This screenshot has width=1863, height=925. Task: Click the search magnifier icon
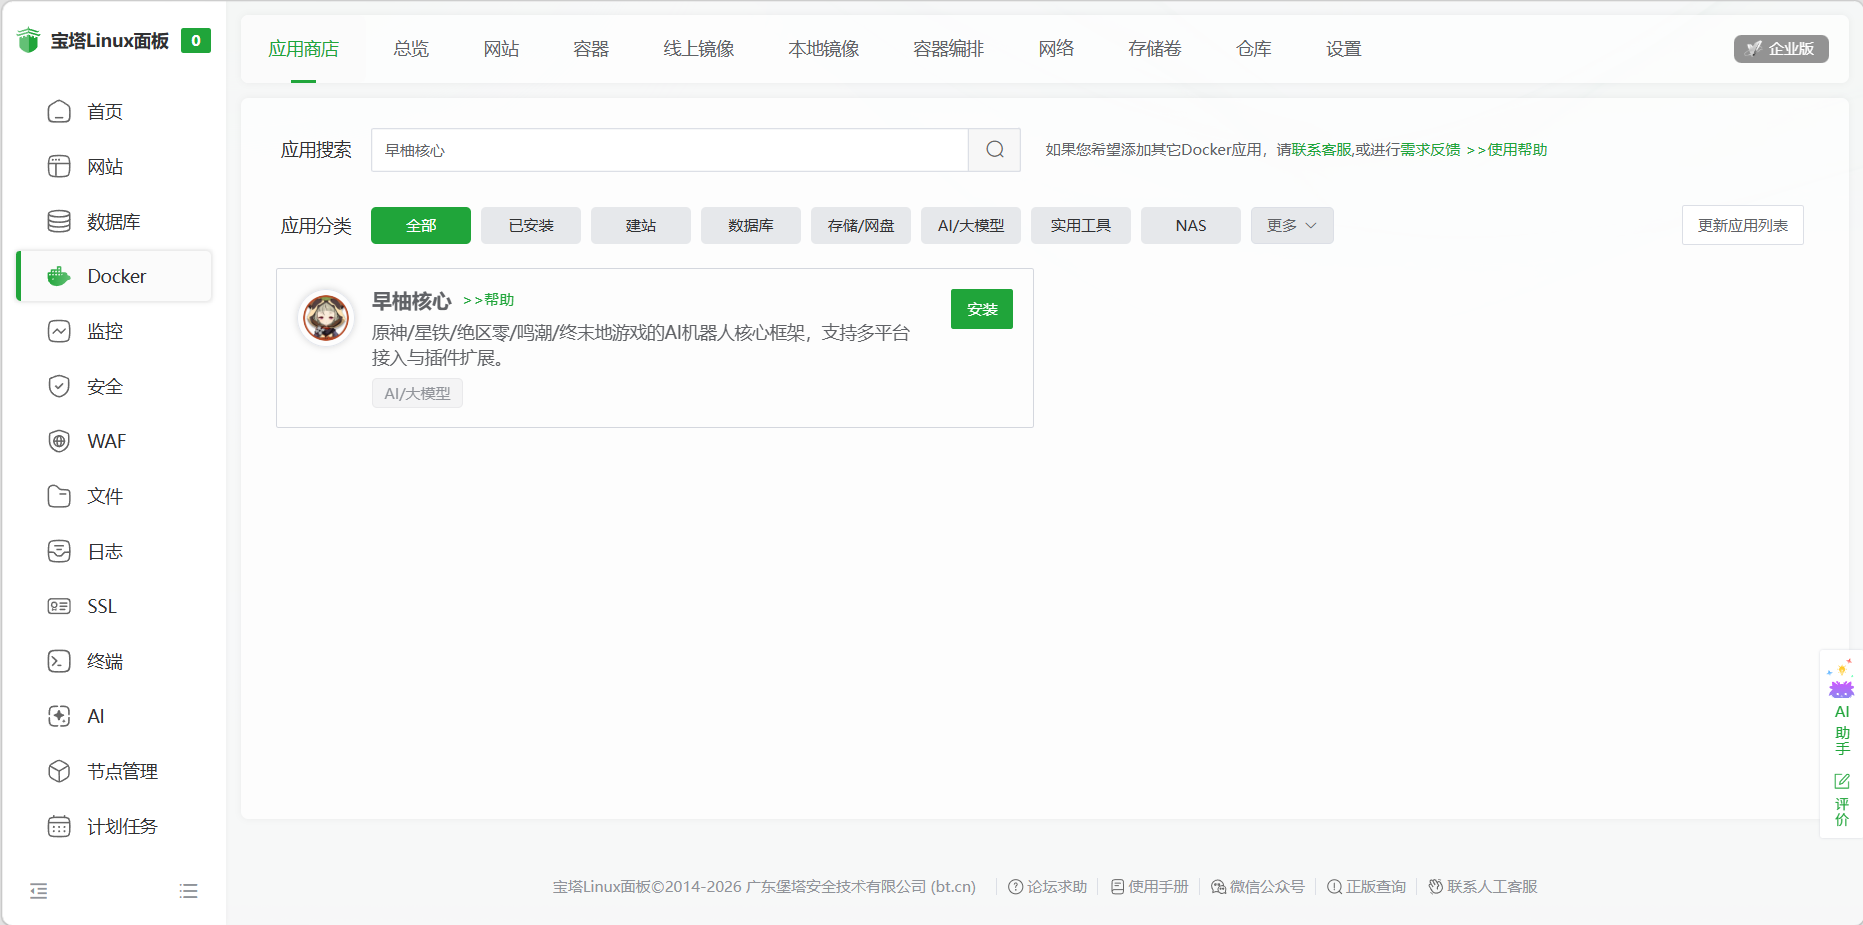tap(995, 150)
